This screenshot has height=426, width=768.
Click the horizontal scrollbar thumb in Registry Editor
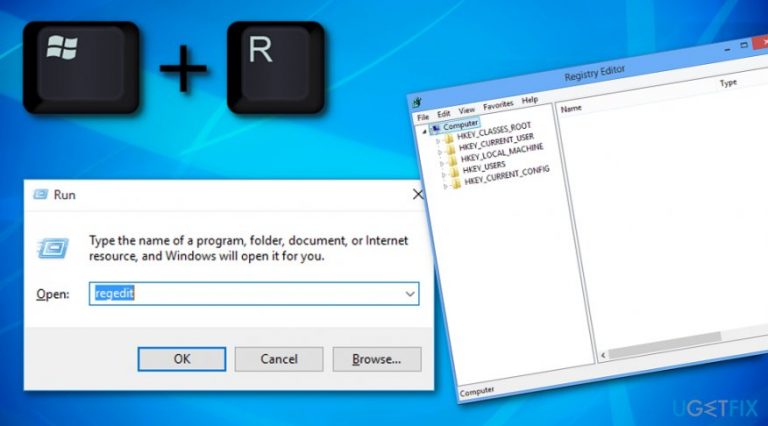(x=665, y=345)
